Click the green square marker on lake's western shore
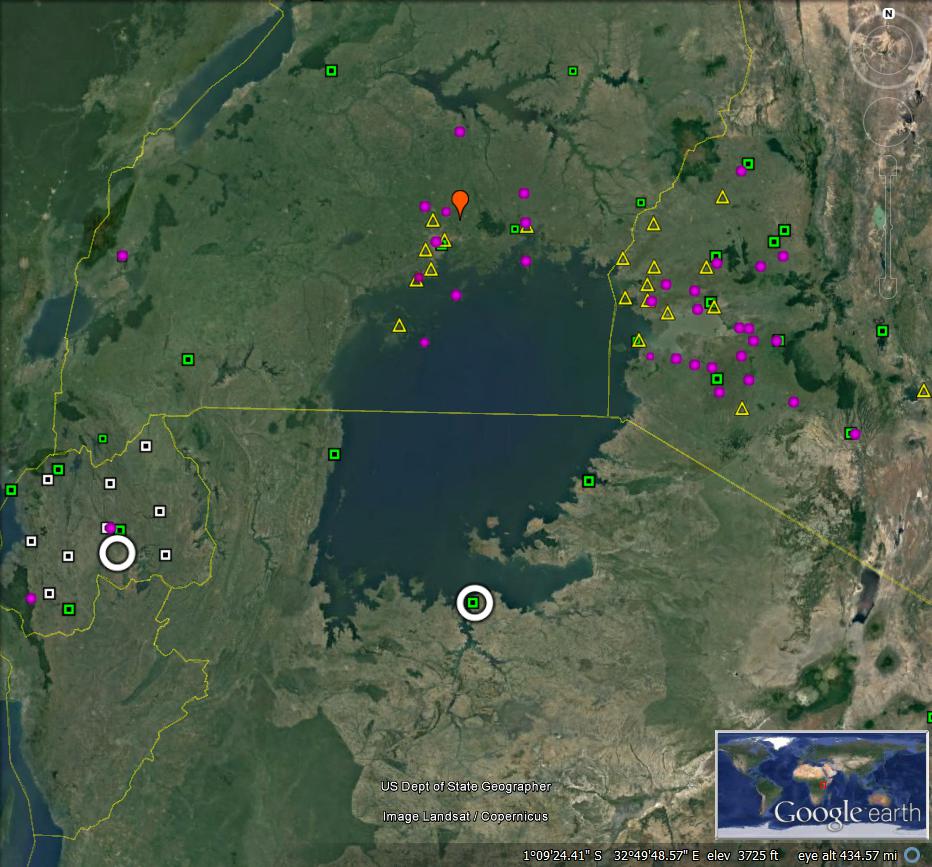Viewport: 932px width, 867px height. (x=334, y=454)
